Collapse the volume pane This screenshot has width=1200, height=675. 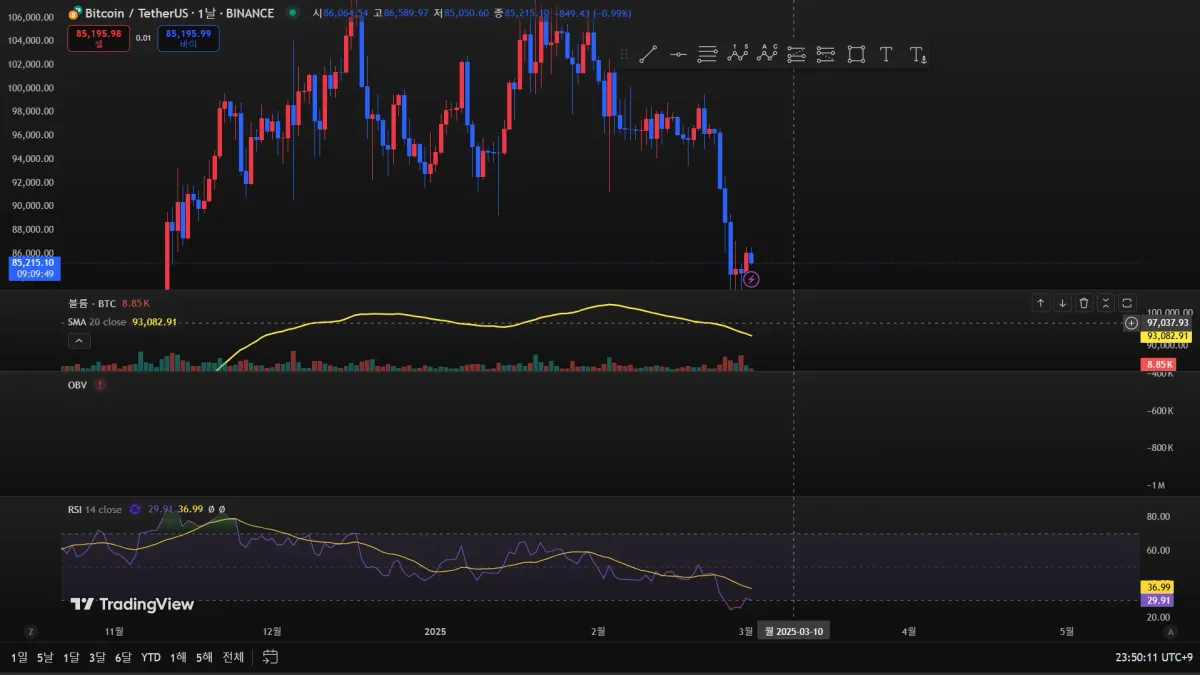pos(1105,303)
